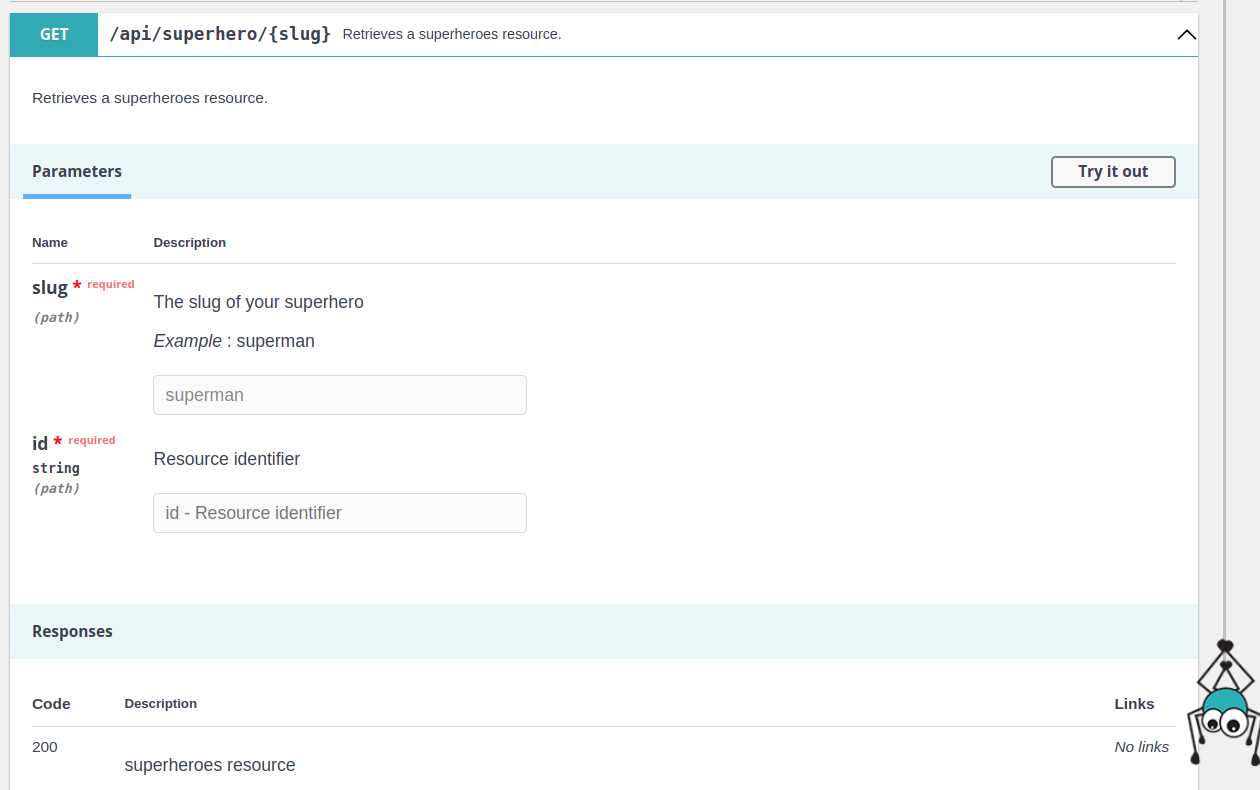Click the header summary 'Retrieves a superheroes resource.'
Viewport: 1260px width, 790px height.
[x=452, y=34]
